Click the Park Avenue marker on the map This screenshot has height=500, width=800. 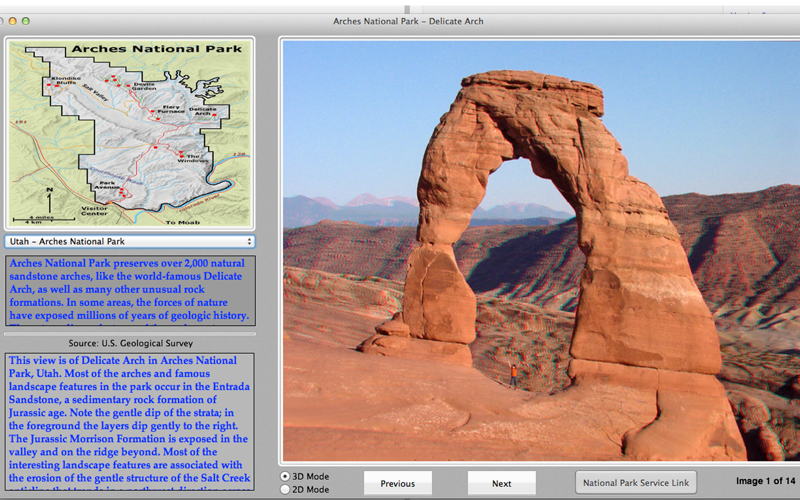pos(121,191)
